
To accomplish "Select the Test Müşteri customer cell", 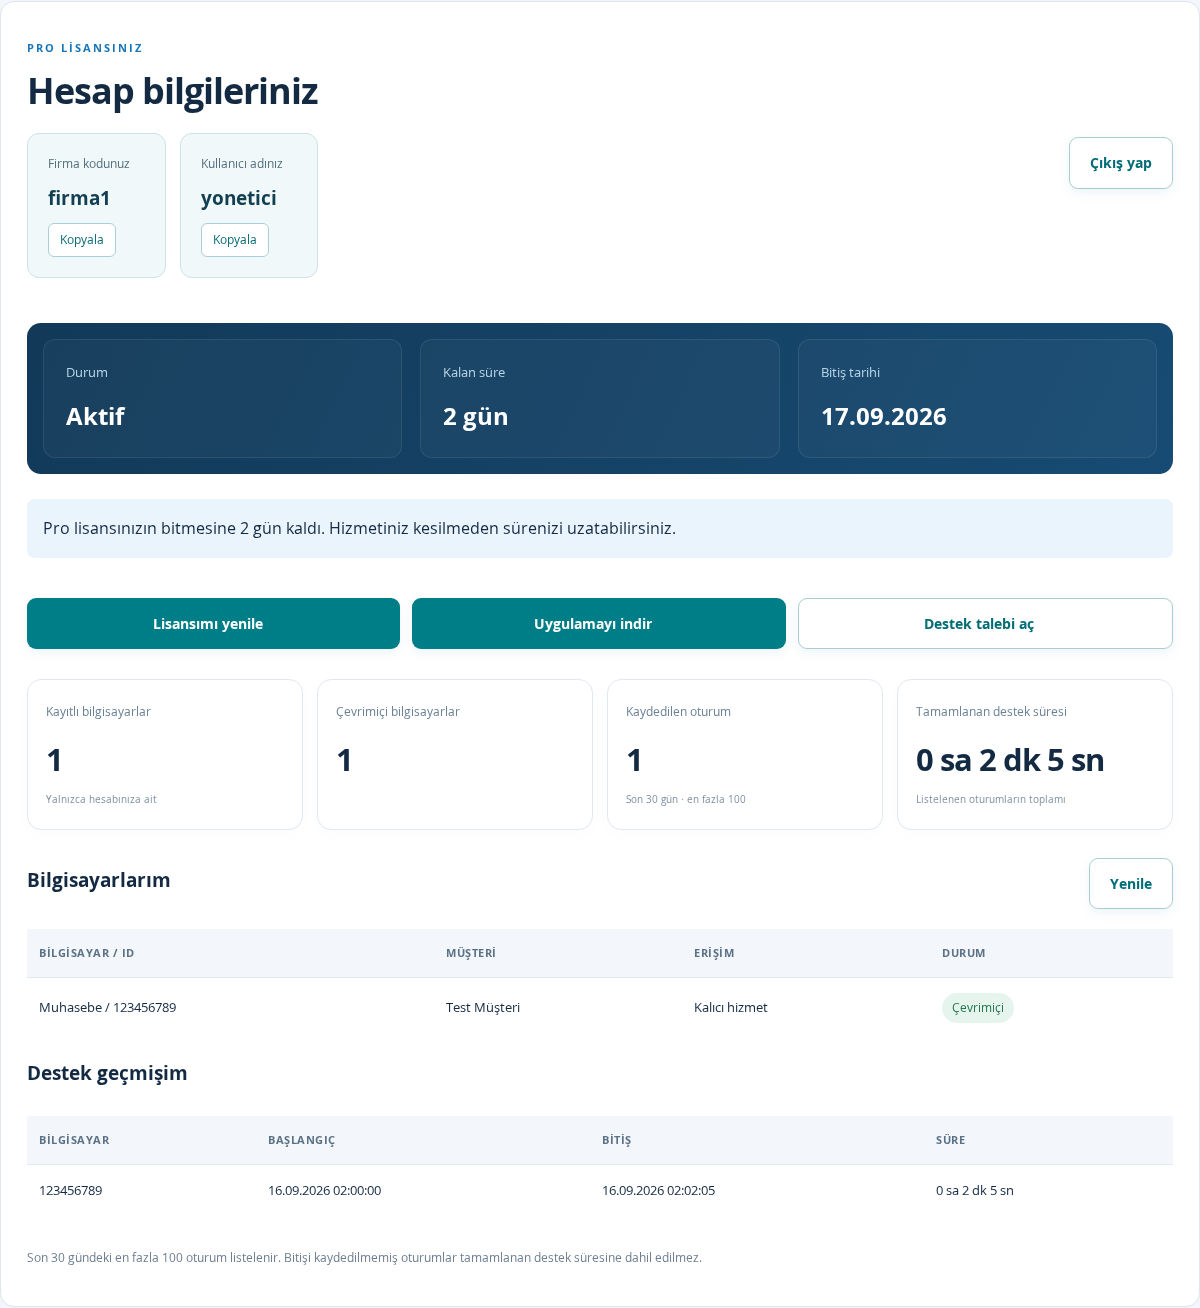I will pos(483,1008).
